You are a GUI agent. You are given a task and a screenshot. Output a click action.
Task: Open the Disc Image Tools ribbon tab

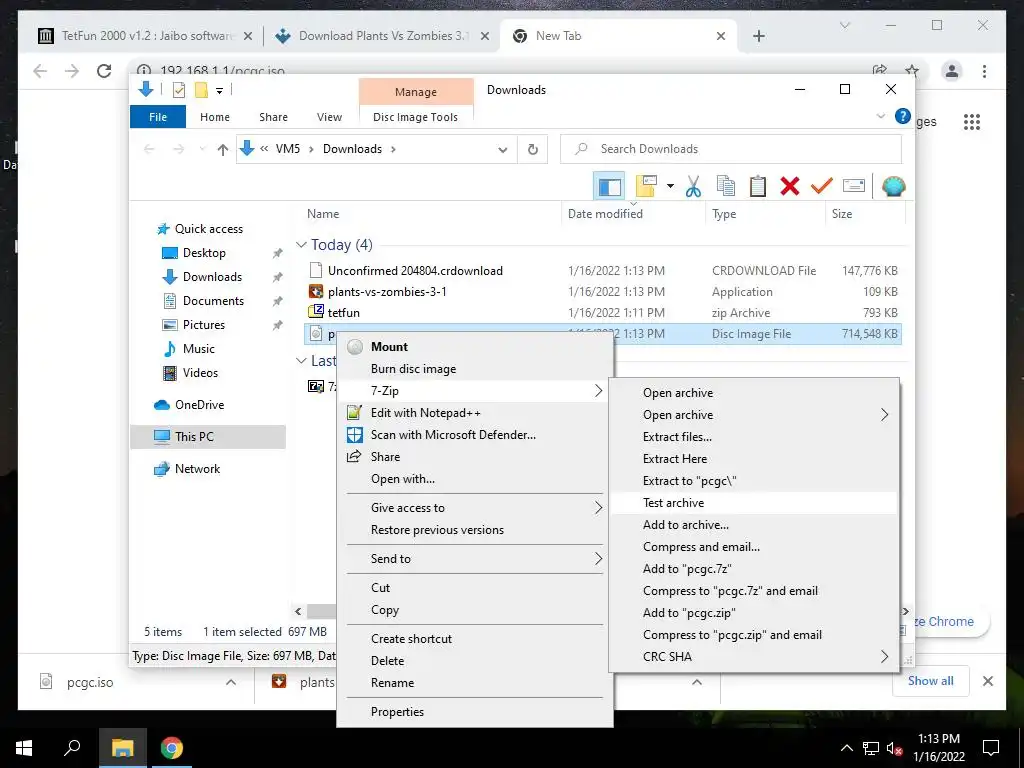click(415, 117)
